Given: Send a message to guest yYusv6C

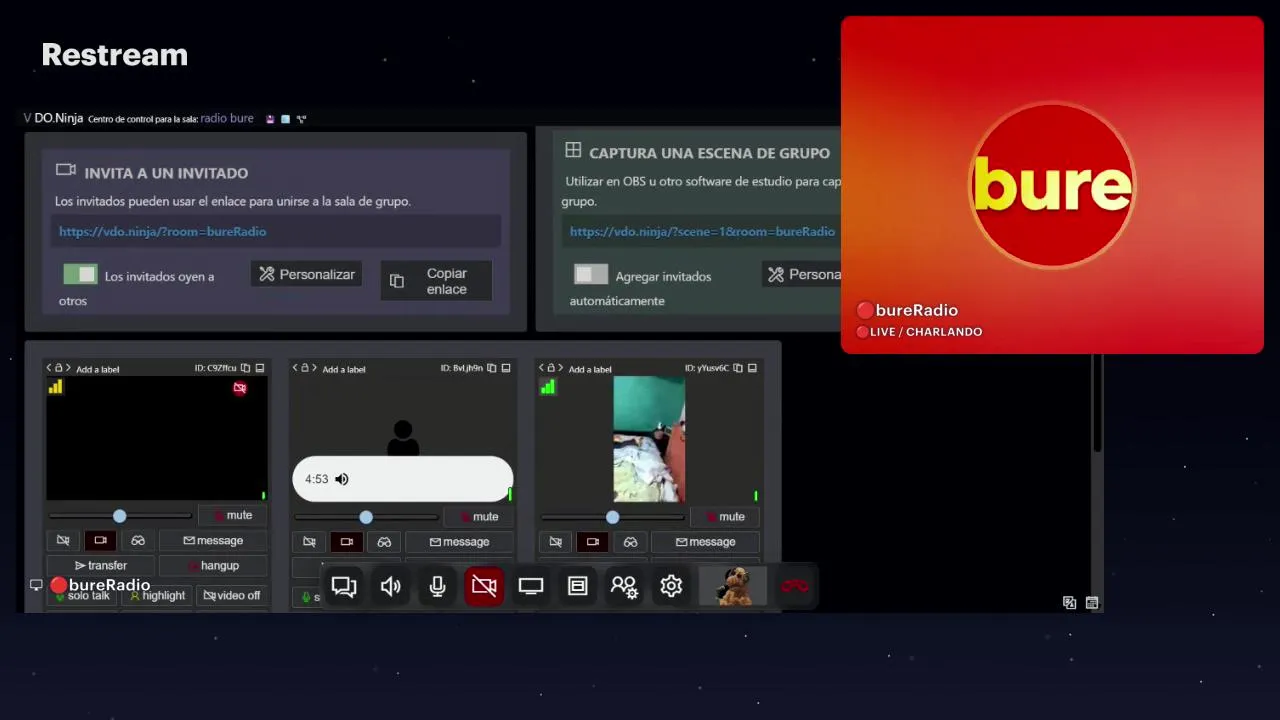Looking at the screenshot, I should click(705, 542).
